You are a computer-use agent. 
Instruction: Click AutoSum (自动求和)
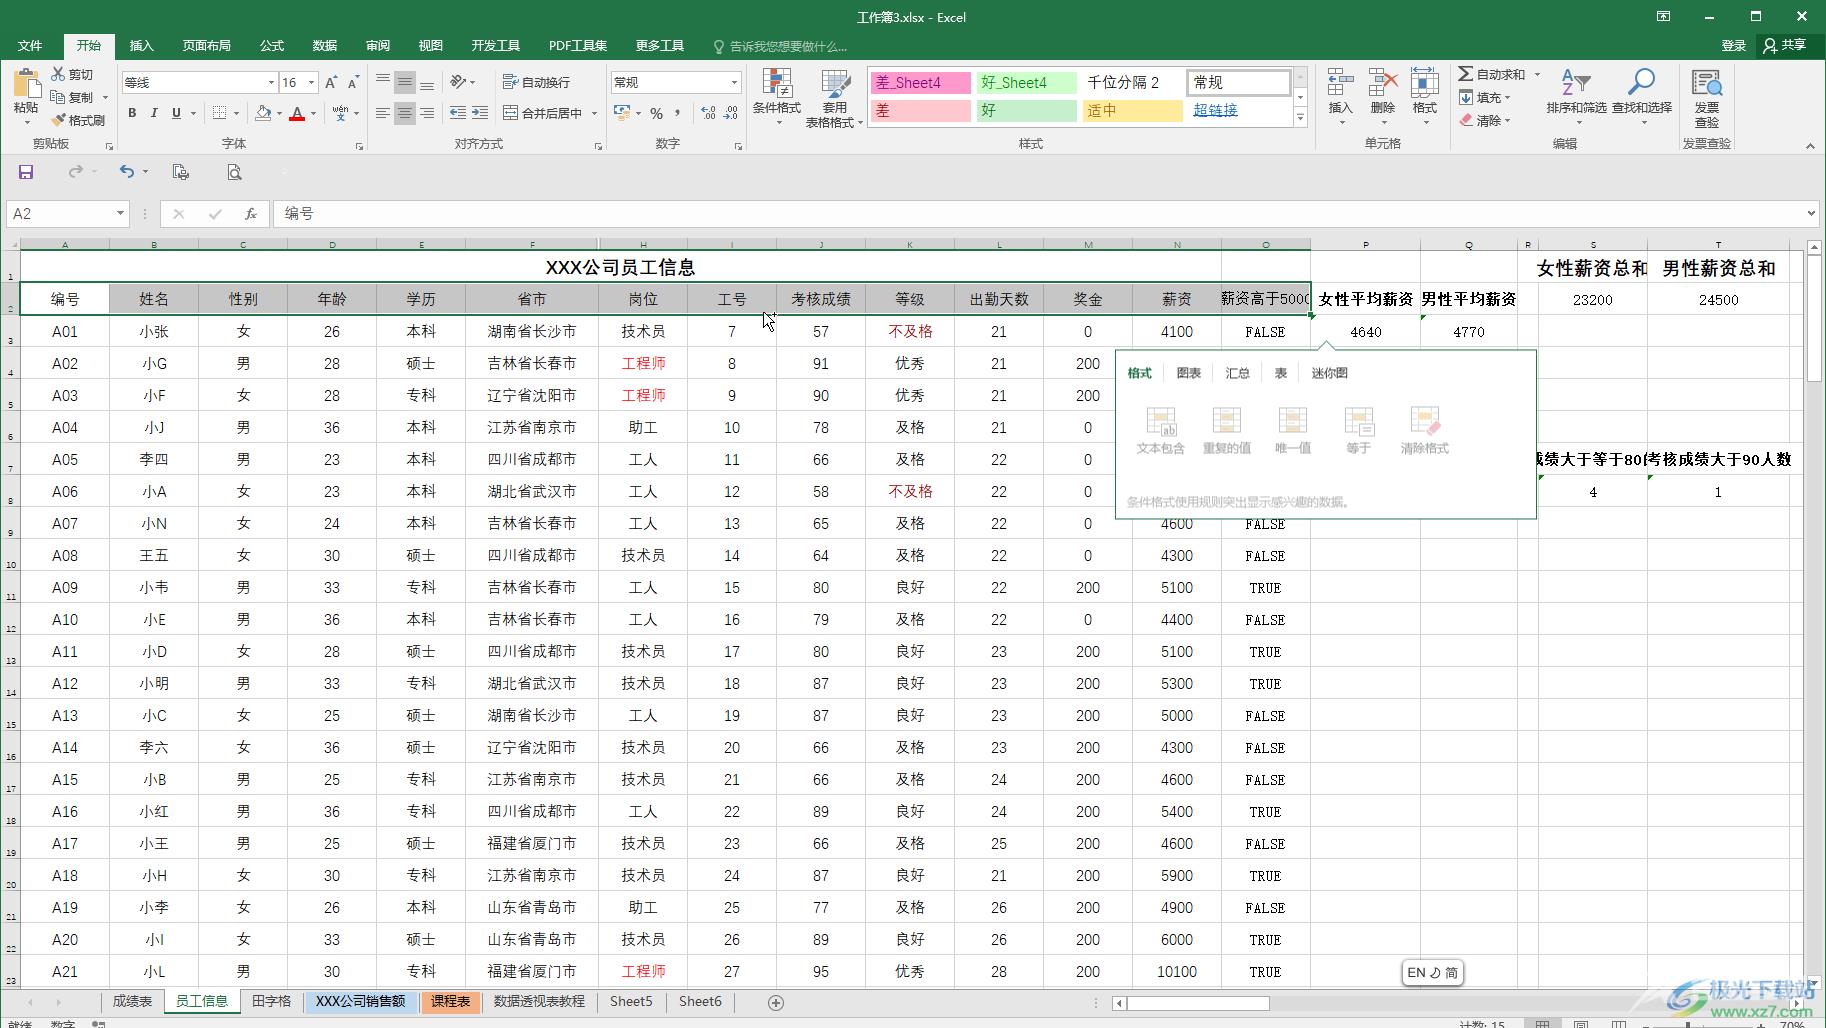tap(1492, 74)
